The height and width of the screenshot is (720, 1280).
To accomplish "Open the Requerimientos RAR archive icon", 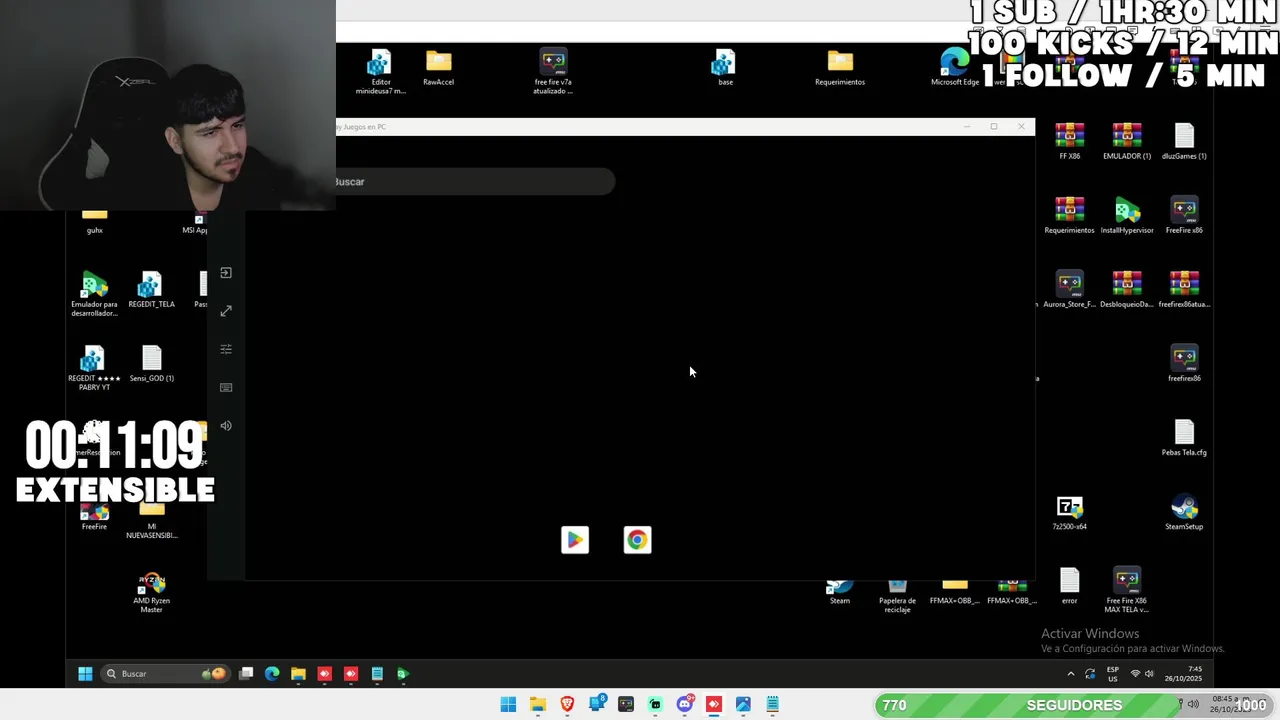I will (x=1069, y=215).
